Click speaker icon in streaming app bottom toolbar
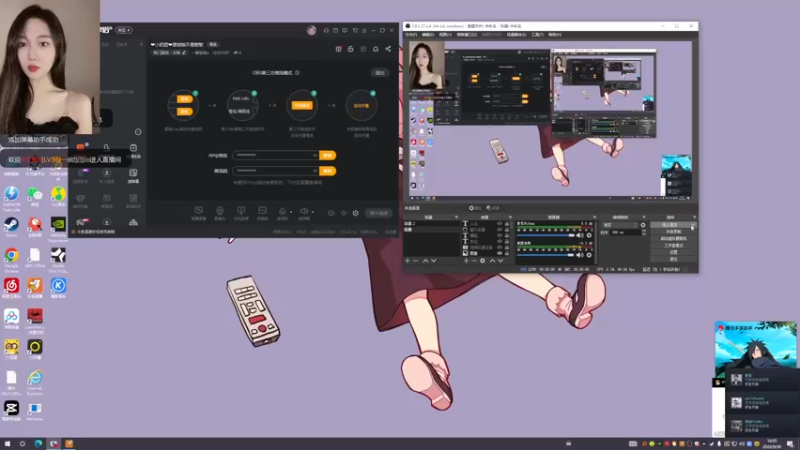The height and width of the screenshot is (450, 800). coord(304,211)
